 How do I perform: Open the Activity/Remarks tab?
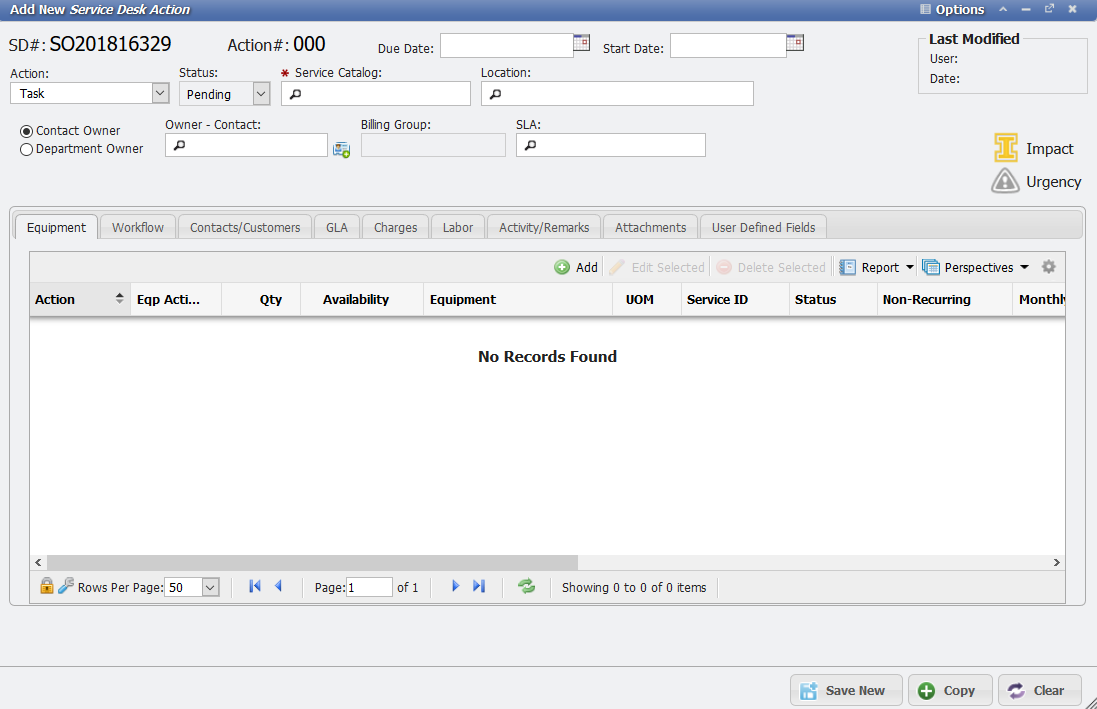click(x=544, y=227)
